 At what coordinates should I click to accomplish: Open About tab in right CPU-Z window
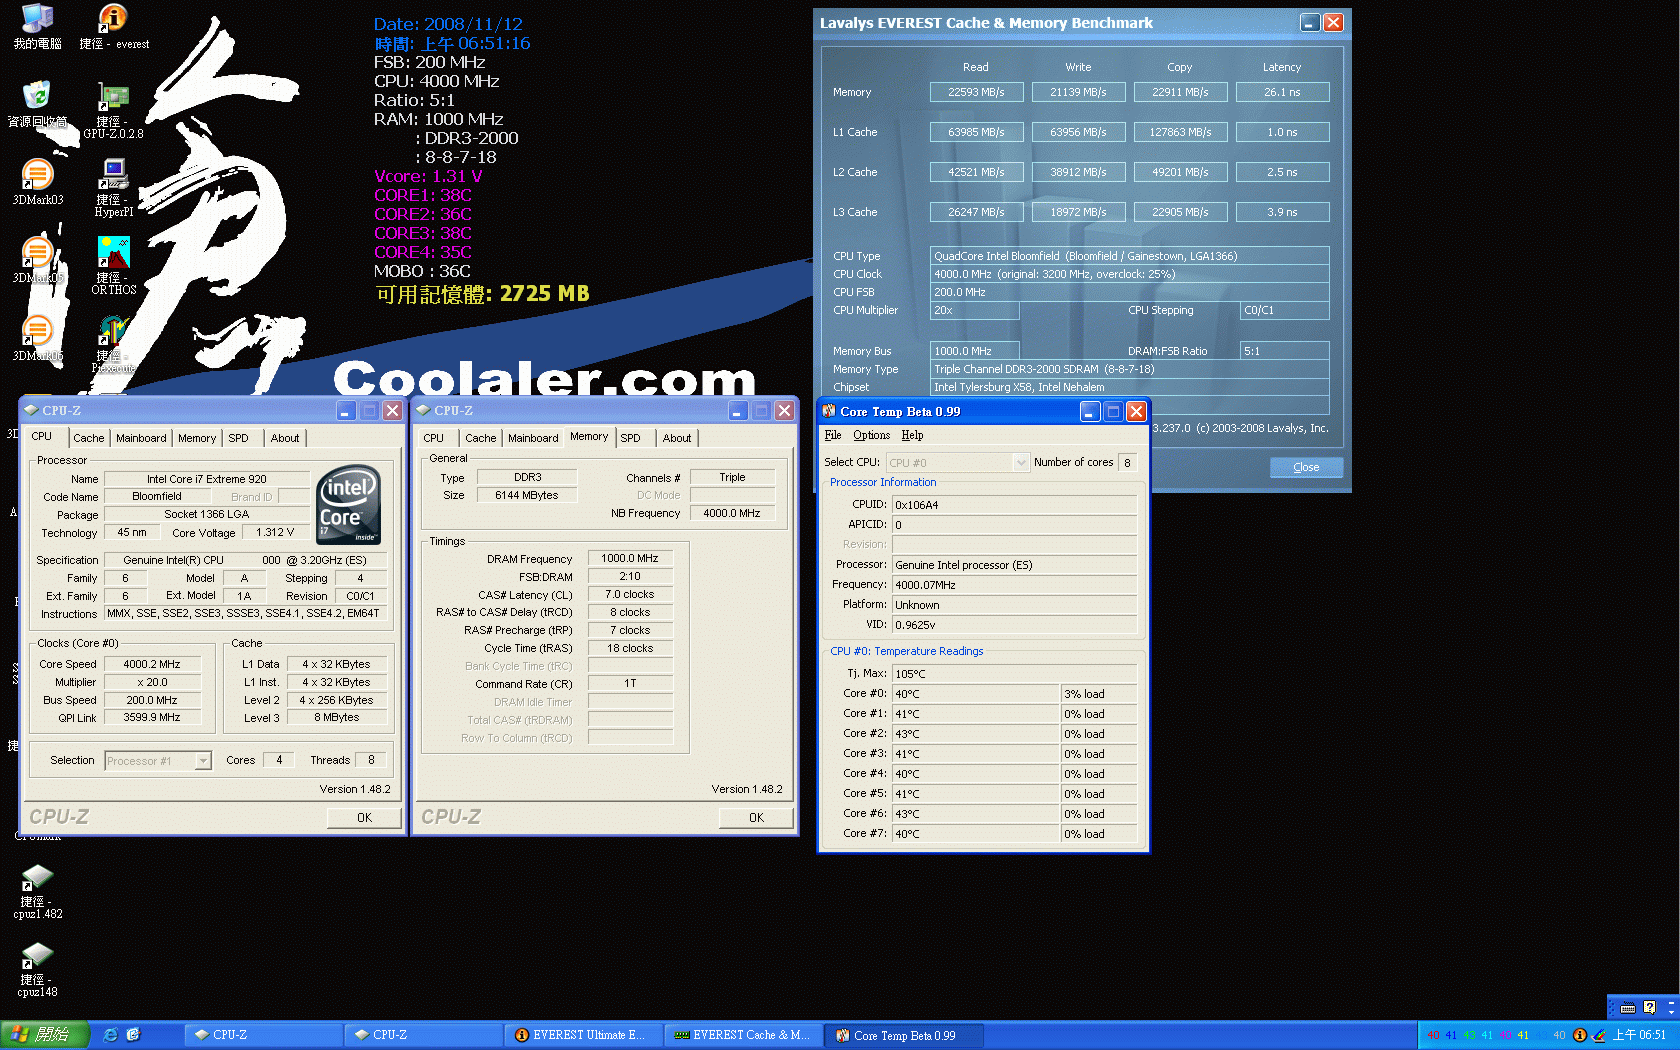[x=677, y=438]
